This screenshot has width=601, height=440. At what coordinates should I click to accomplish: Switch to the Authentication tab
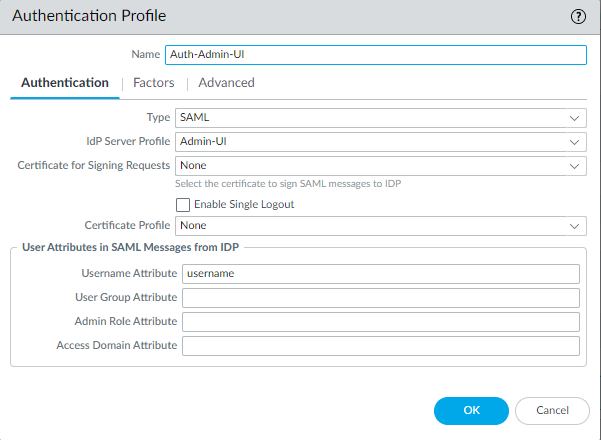pos(65,83)
